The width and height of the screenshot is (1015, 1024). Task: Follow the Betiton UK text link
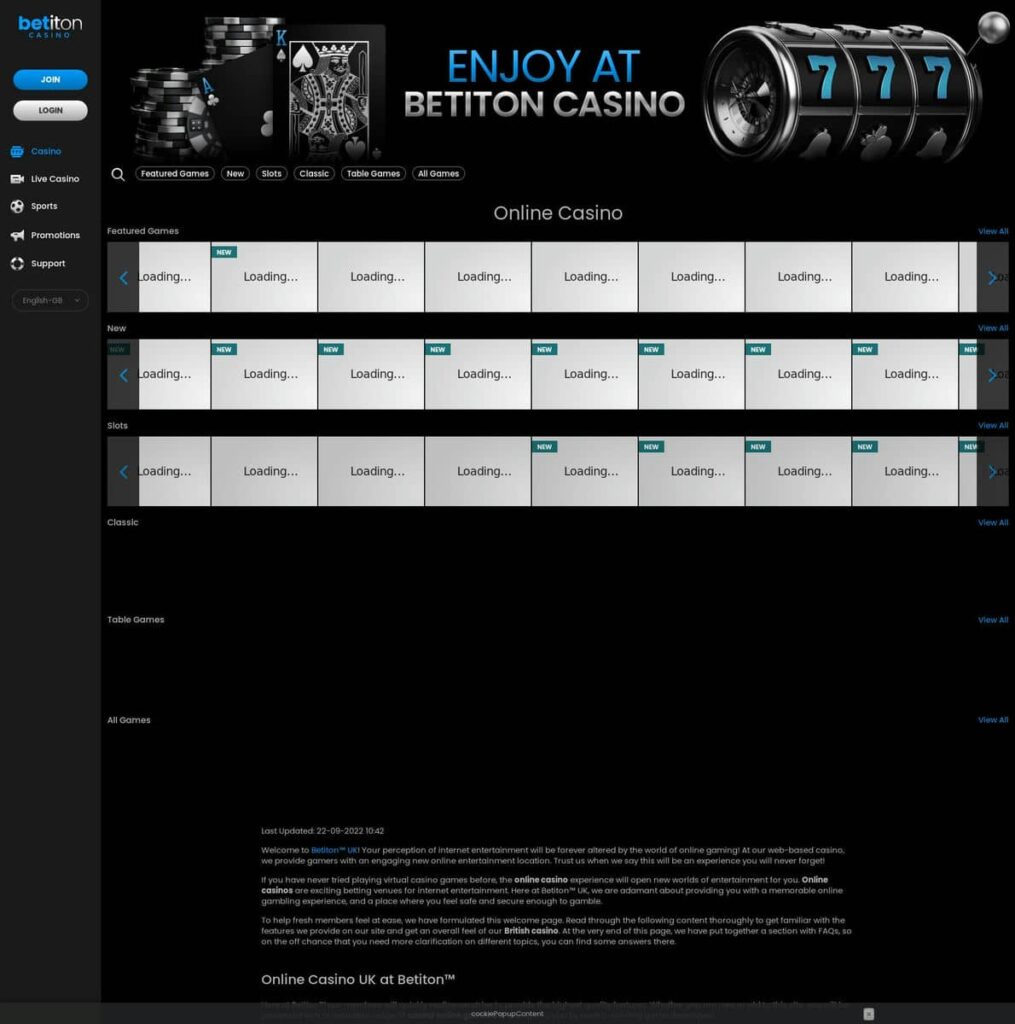tap(334, 850)
